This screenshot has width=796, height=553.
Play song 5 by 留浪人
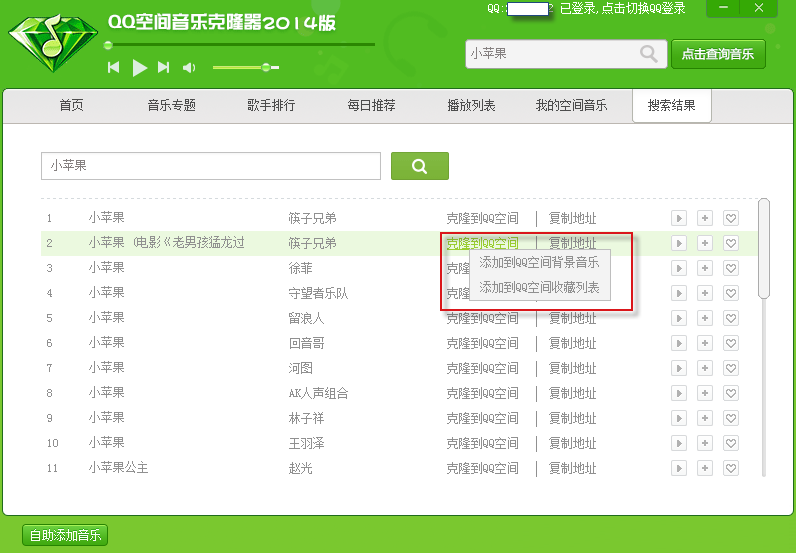[679, 318]
